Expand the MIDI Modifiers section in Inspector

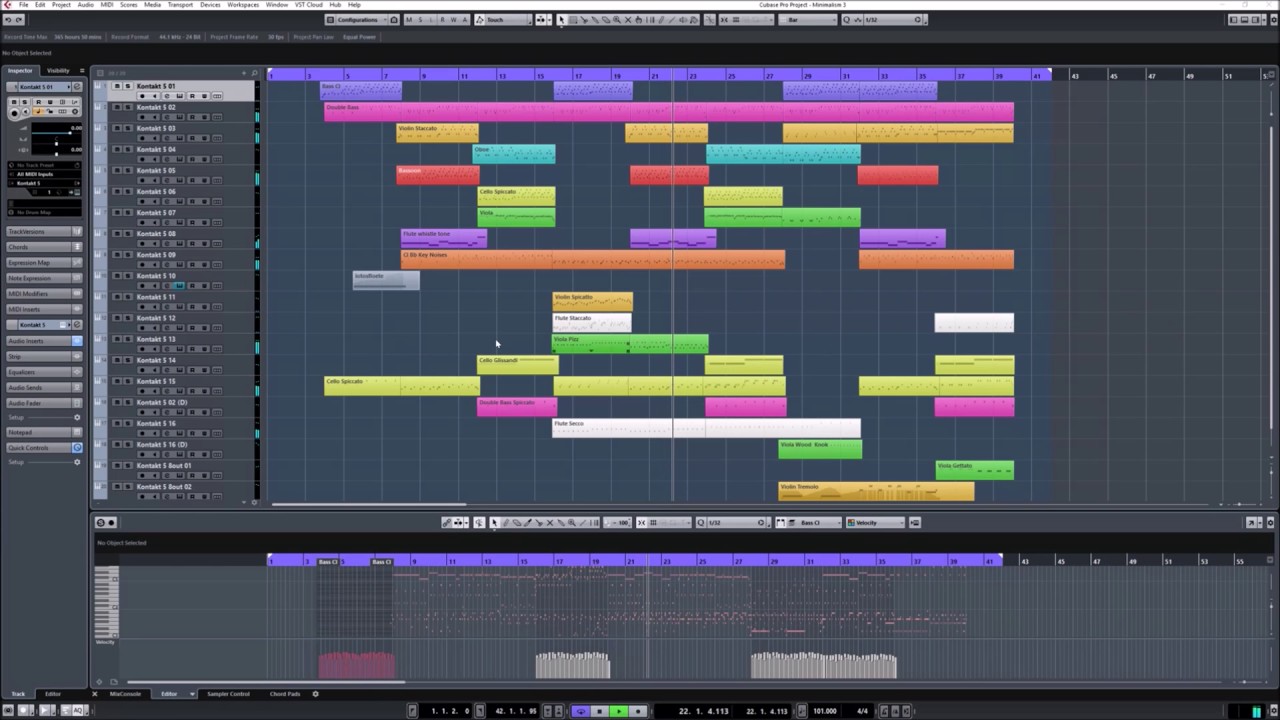44,294
